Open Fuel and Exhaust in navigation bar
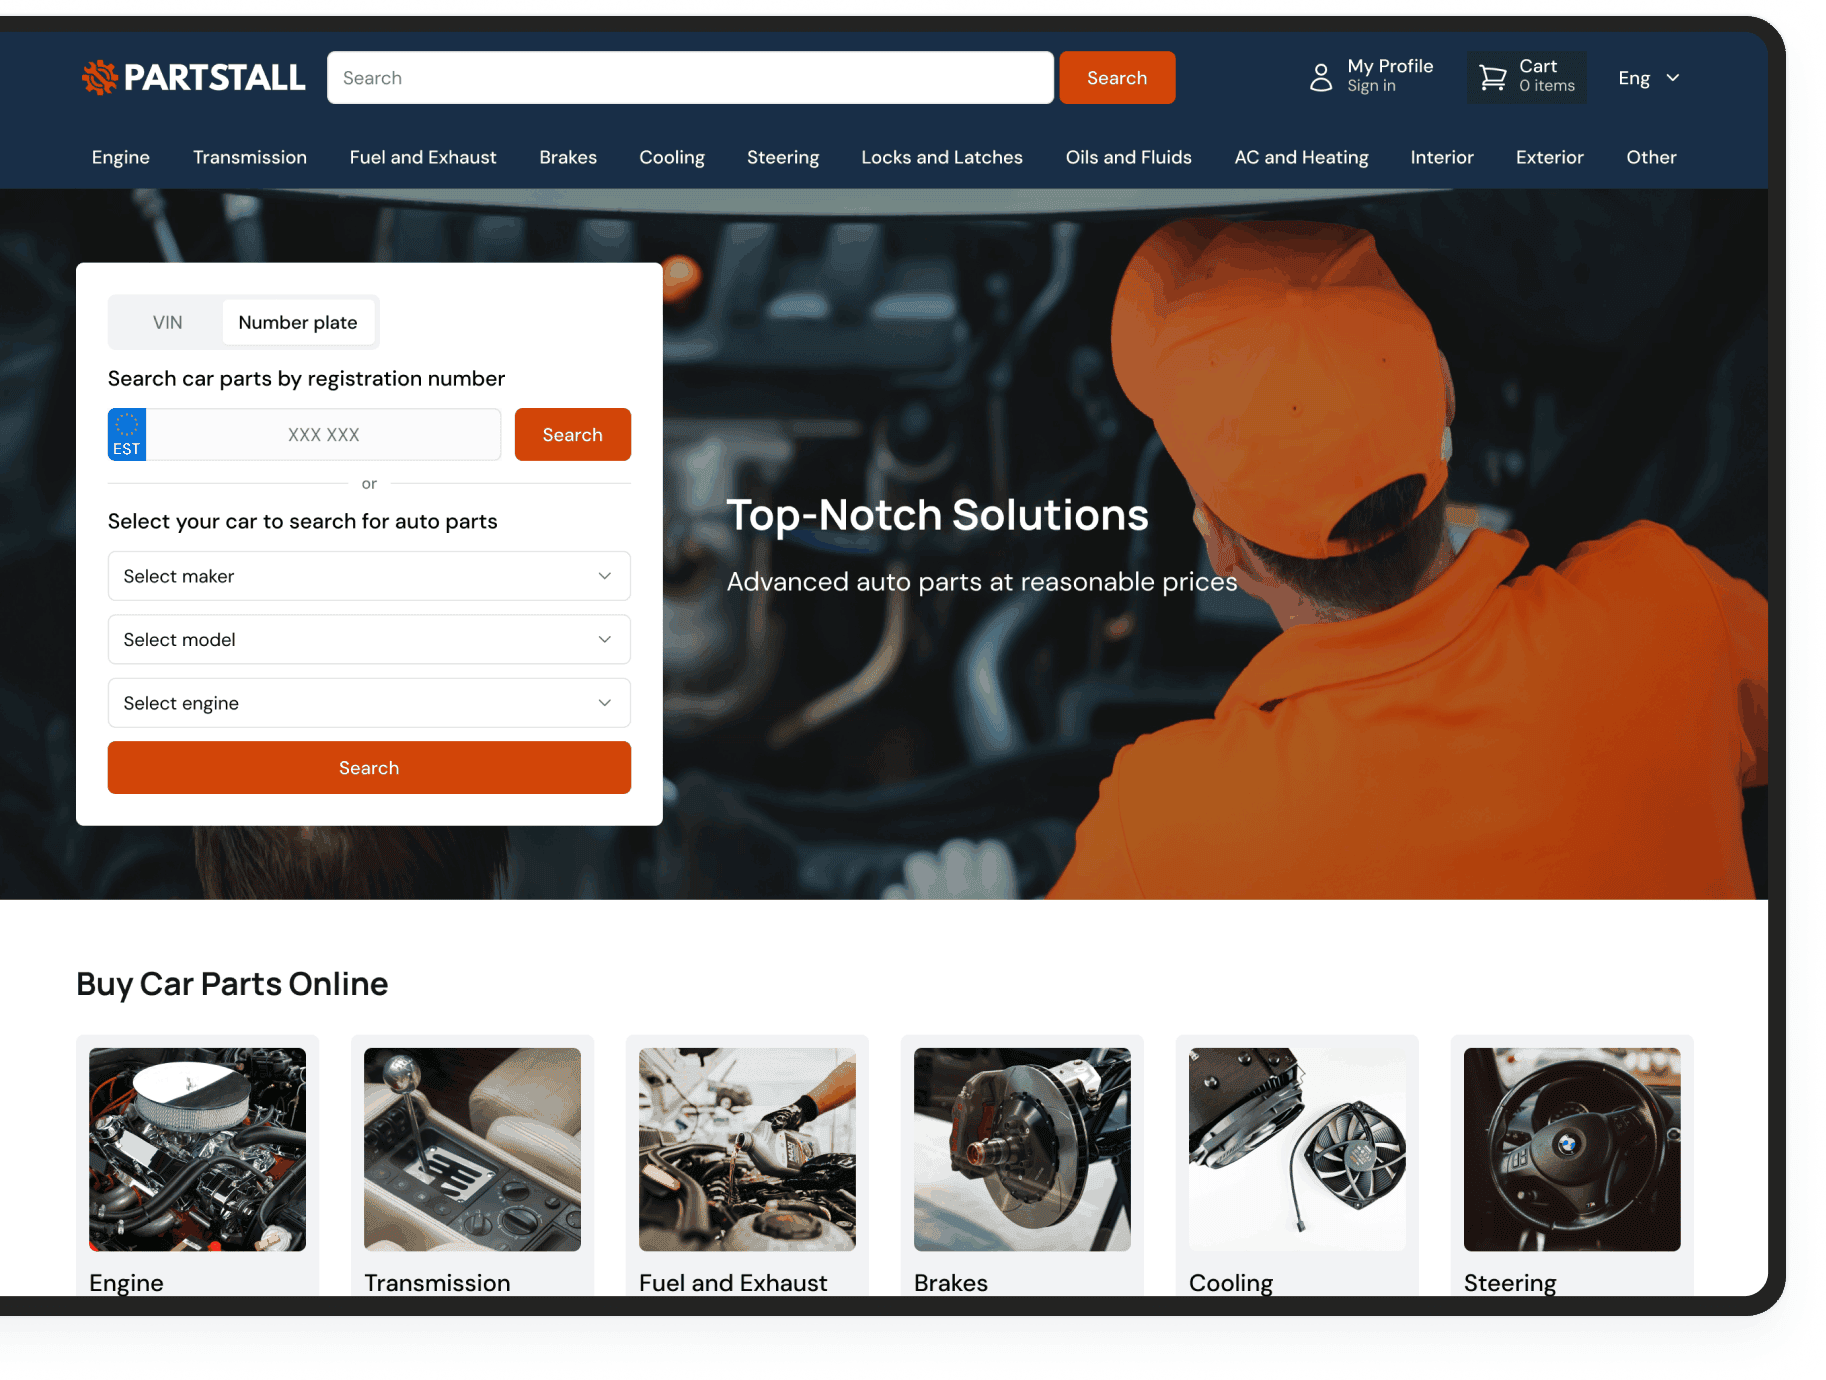The width and height of the screenshot is (1826, 1380). click(423, 157)
